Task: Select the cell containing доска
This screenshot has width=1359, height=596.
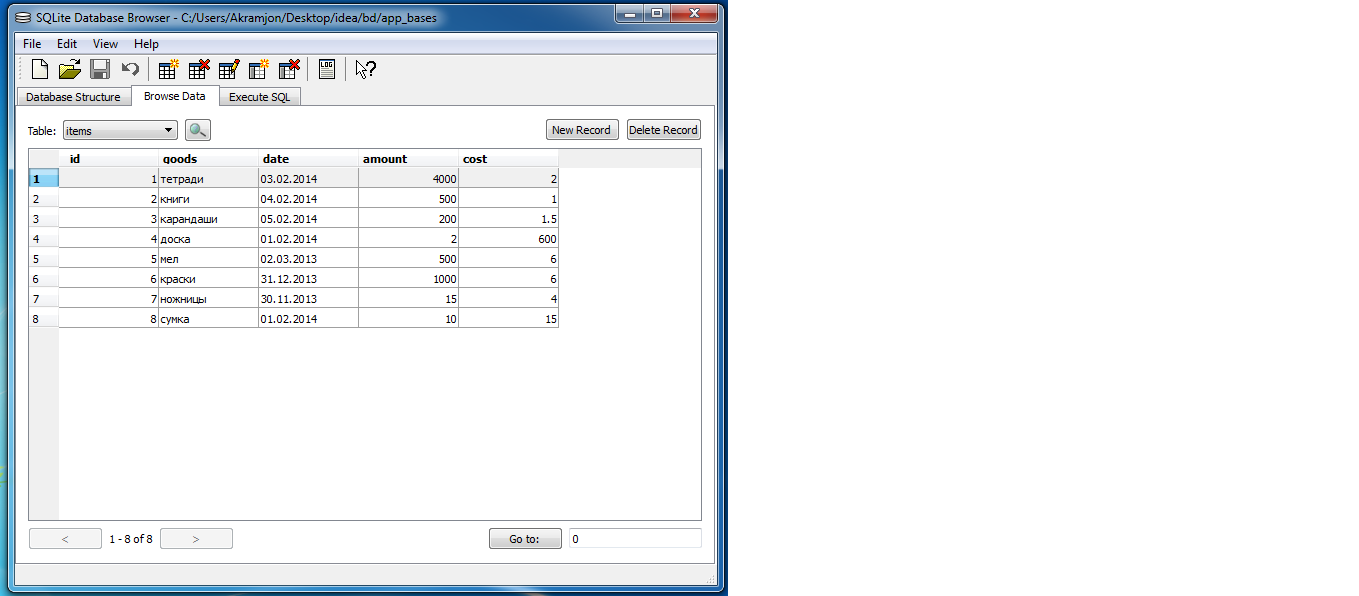Action: point(208,239)
